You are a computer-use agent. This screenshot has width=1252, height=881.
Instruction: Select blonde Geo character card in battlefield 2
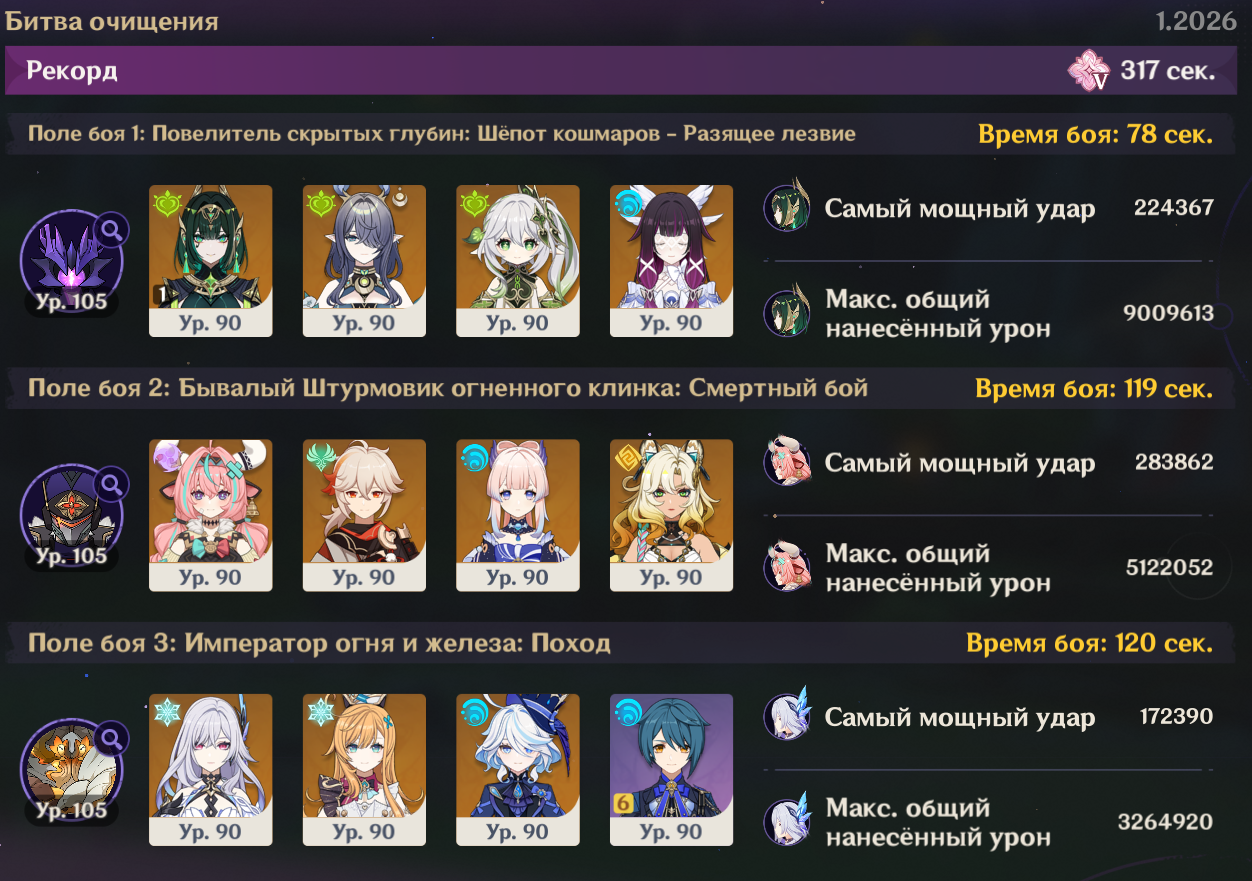tap(671, 515)
